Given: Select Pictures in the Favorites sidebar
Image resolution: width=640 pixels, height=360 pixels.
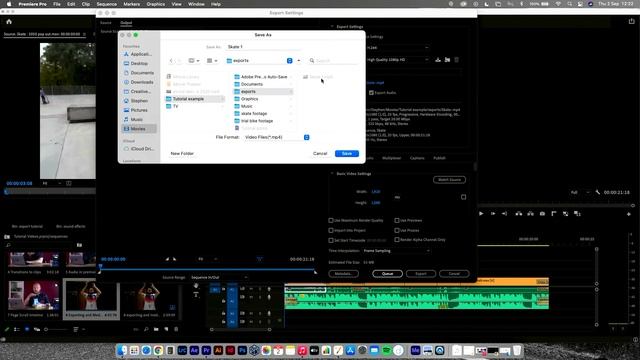Looking at the screenshot, I should (139, 110).
